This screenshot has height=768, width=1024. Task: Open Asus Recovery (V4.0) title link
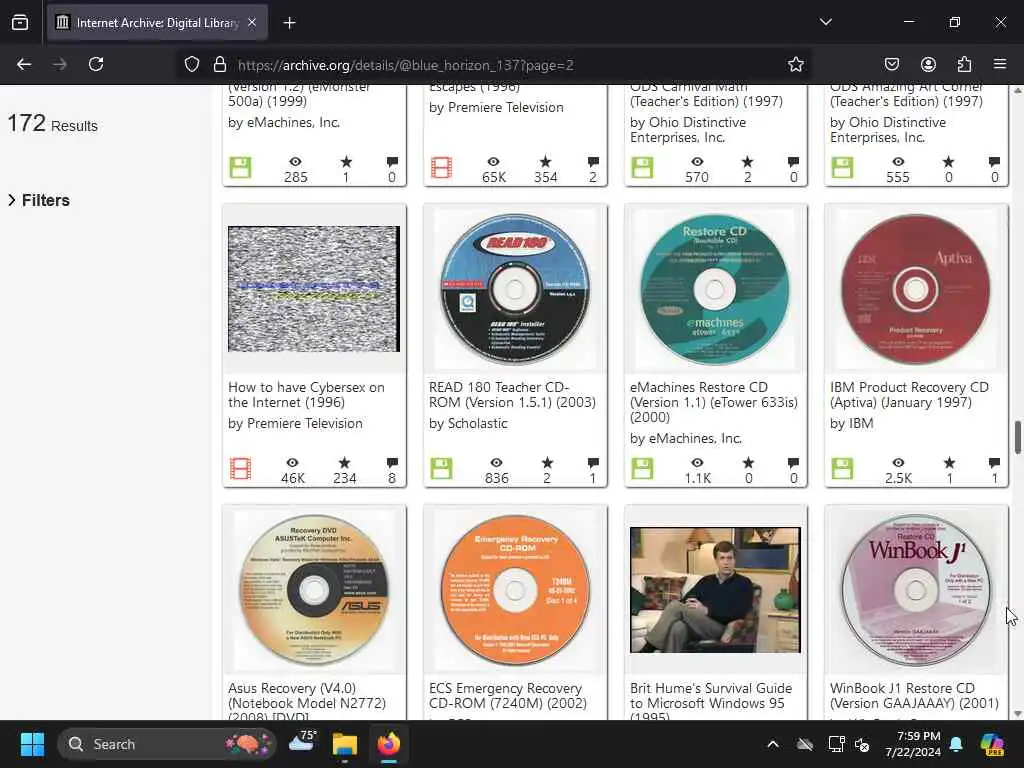click(307, 703)
